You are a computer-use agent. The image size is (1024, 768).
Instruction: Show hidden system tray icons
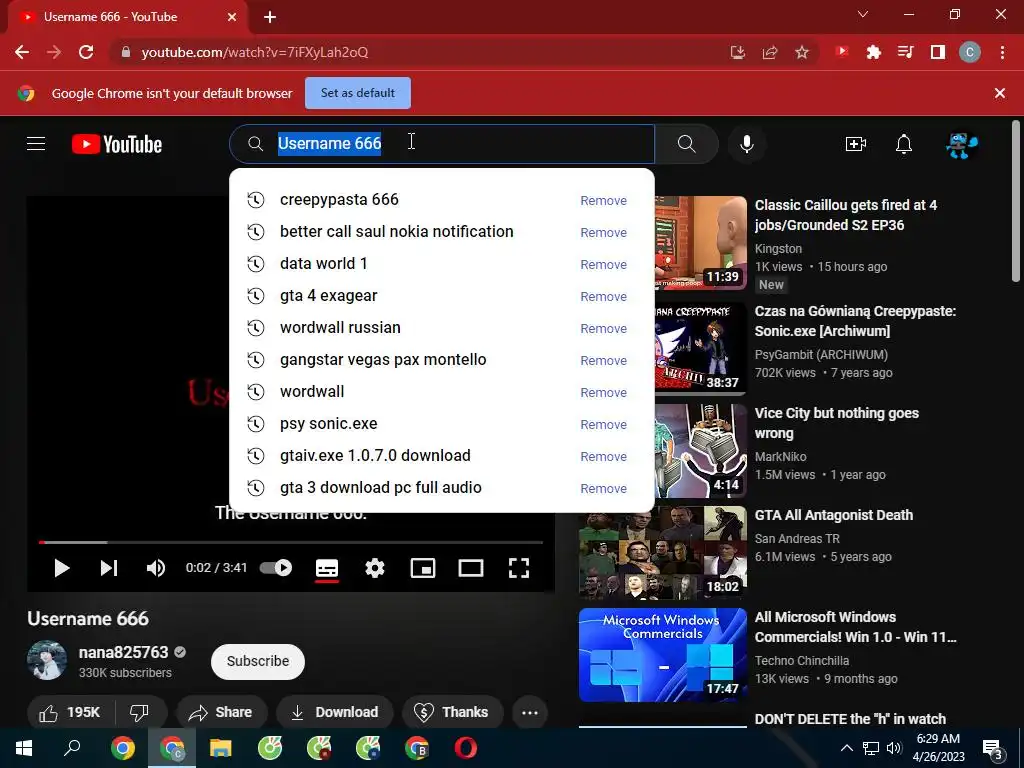[x=846, y=748]
